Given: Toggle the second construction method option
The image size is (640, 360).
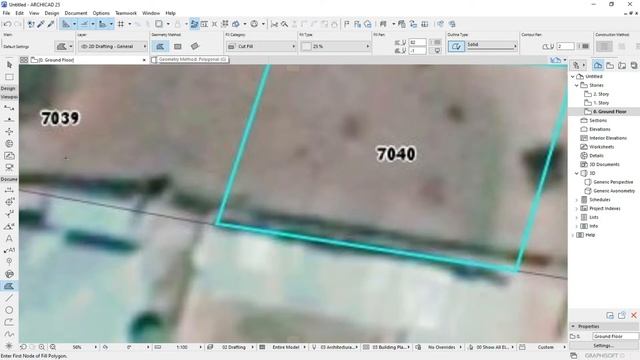Looking at the screenshot, I should (x=621, y=46).
